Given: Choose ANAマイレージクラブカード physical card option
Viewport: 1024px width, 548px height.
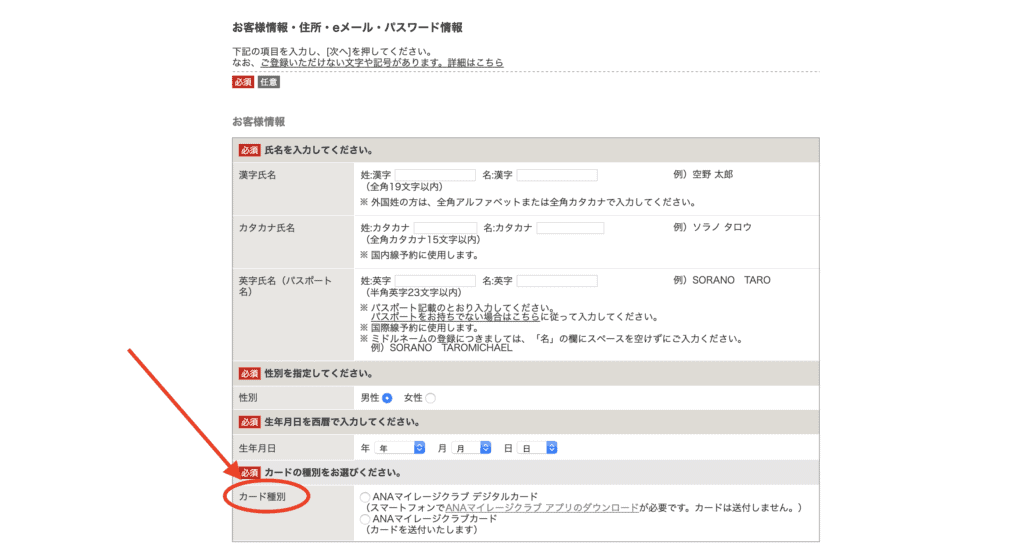Looking at the screenshot, I should 365,520.
